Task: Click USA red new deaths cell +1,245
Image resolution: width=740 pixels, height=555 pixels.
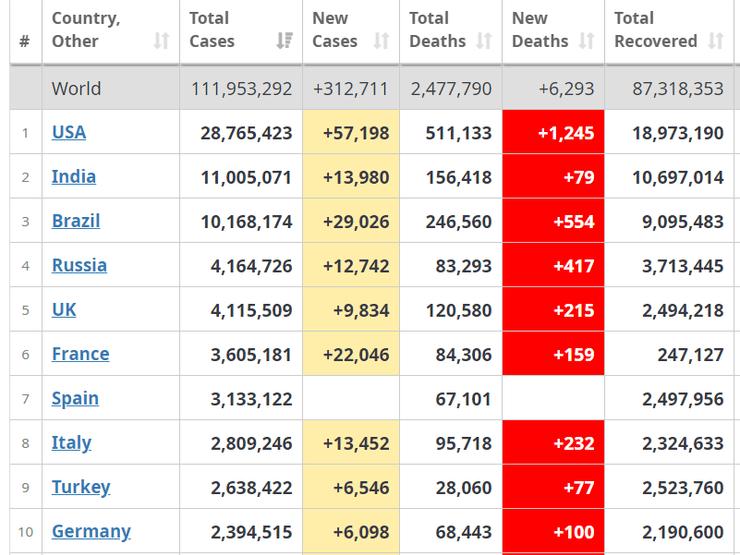Action: pyautogui.click(x=553, y=132)
